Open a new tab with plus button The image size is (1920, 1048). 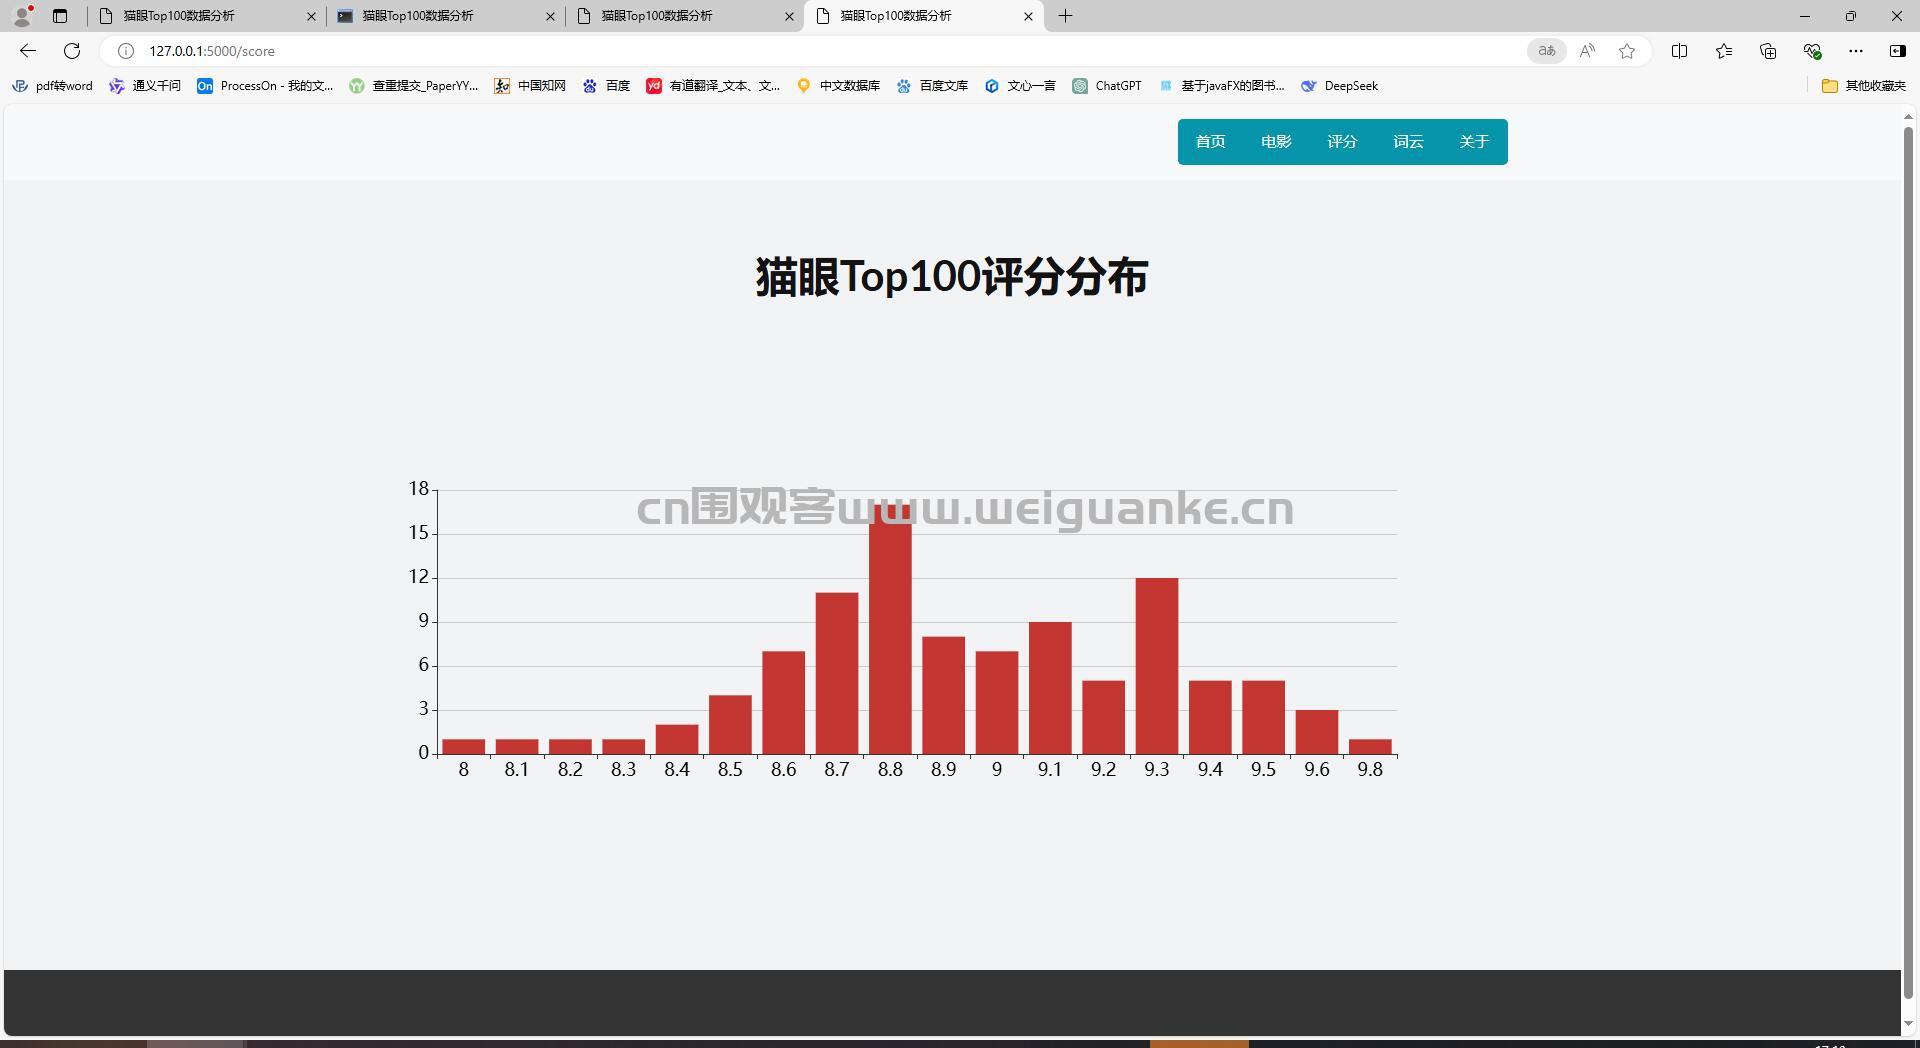[1066, 16]
